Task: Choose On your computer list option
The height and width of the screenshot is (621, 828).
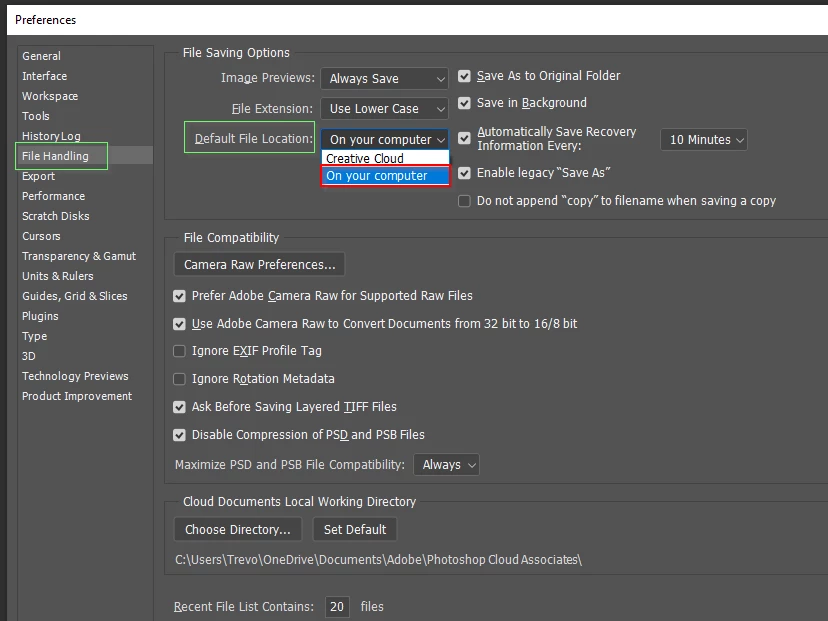Action: pyautogui.click(x=385, y=176)
